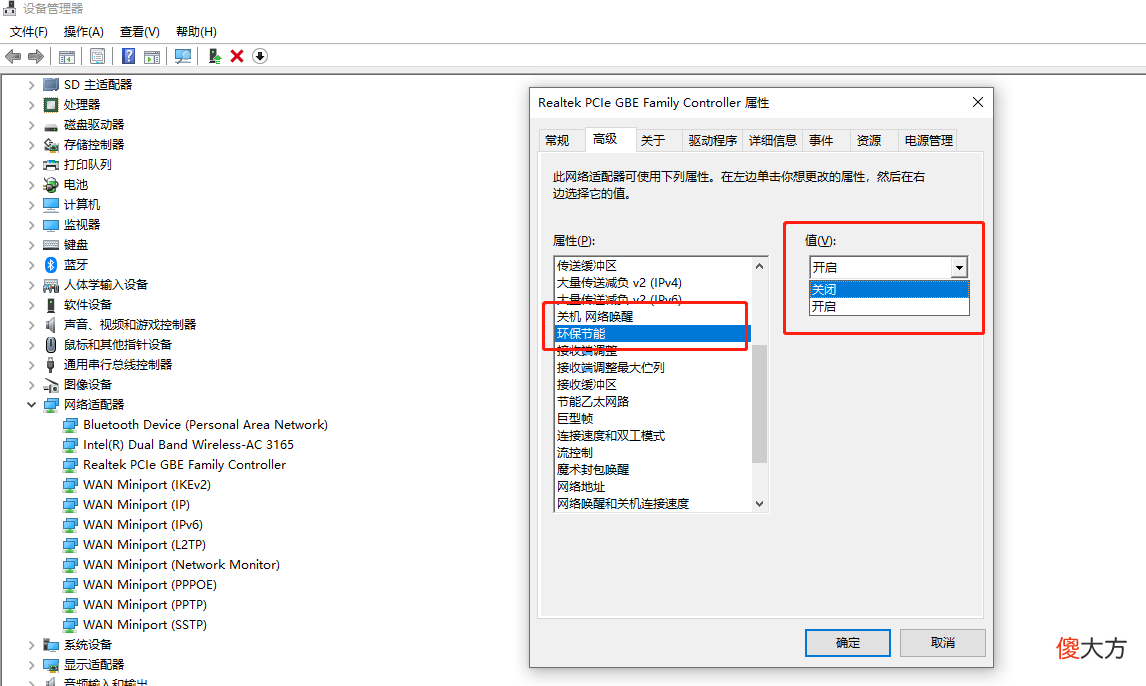Expand the 处理器 tree node
Image resolution: width=1146 pixels, height=686 pixels.
[x=31, y=105]
